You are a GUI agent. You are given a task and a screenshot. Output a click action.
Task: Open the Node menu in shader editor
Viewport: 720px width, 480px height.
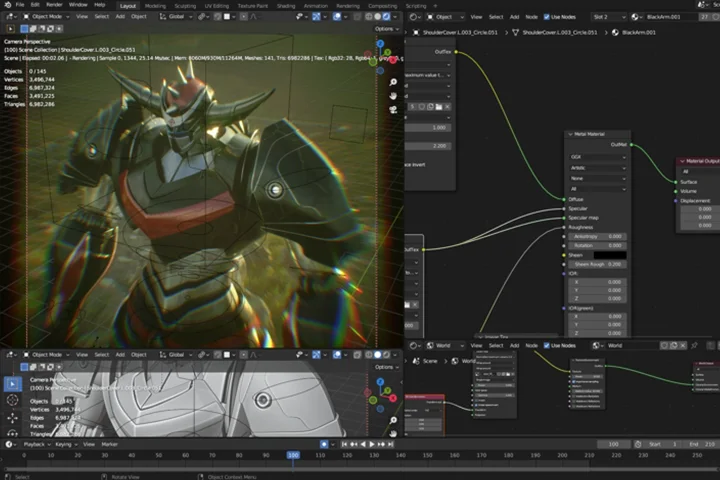click(531, 17)
